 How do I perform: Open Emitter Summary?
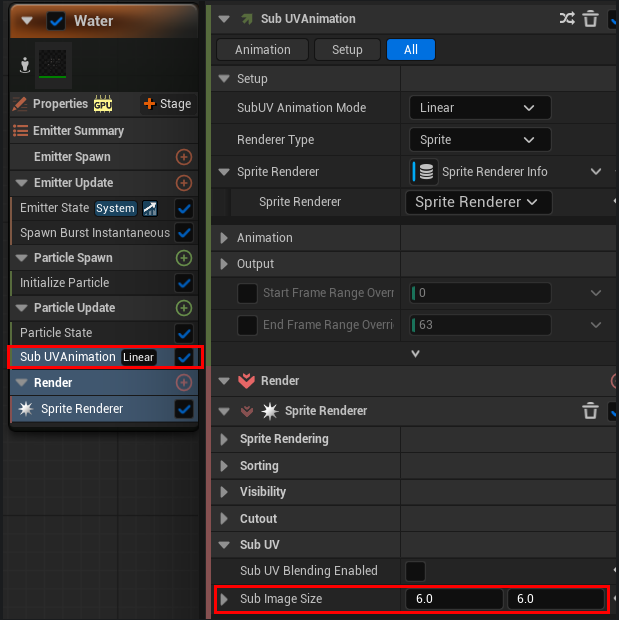pos(78,131)
